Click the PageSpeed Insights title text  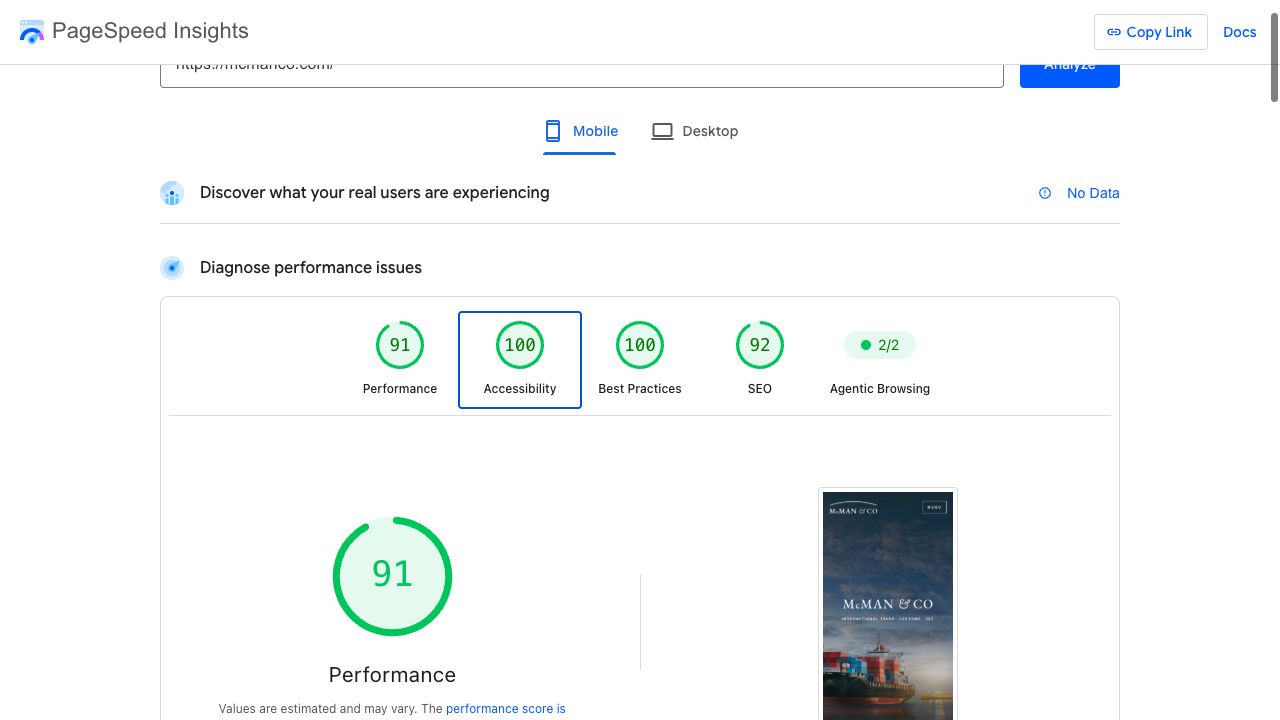pyautogui.click(x=150, y=31)
